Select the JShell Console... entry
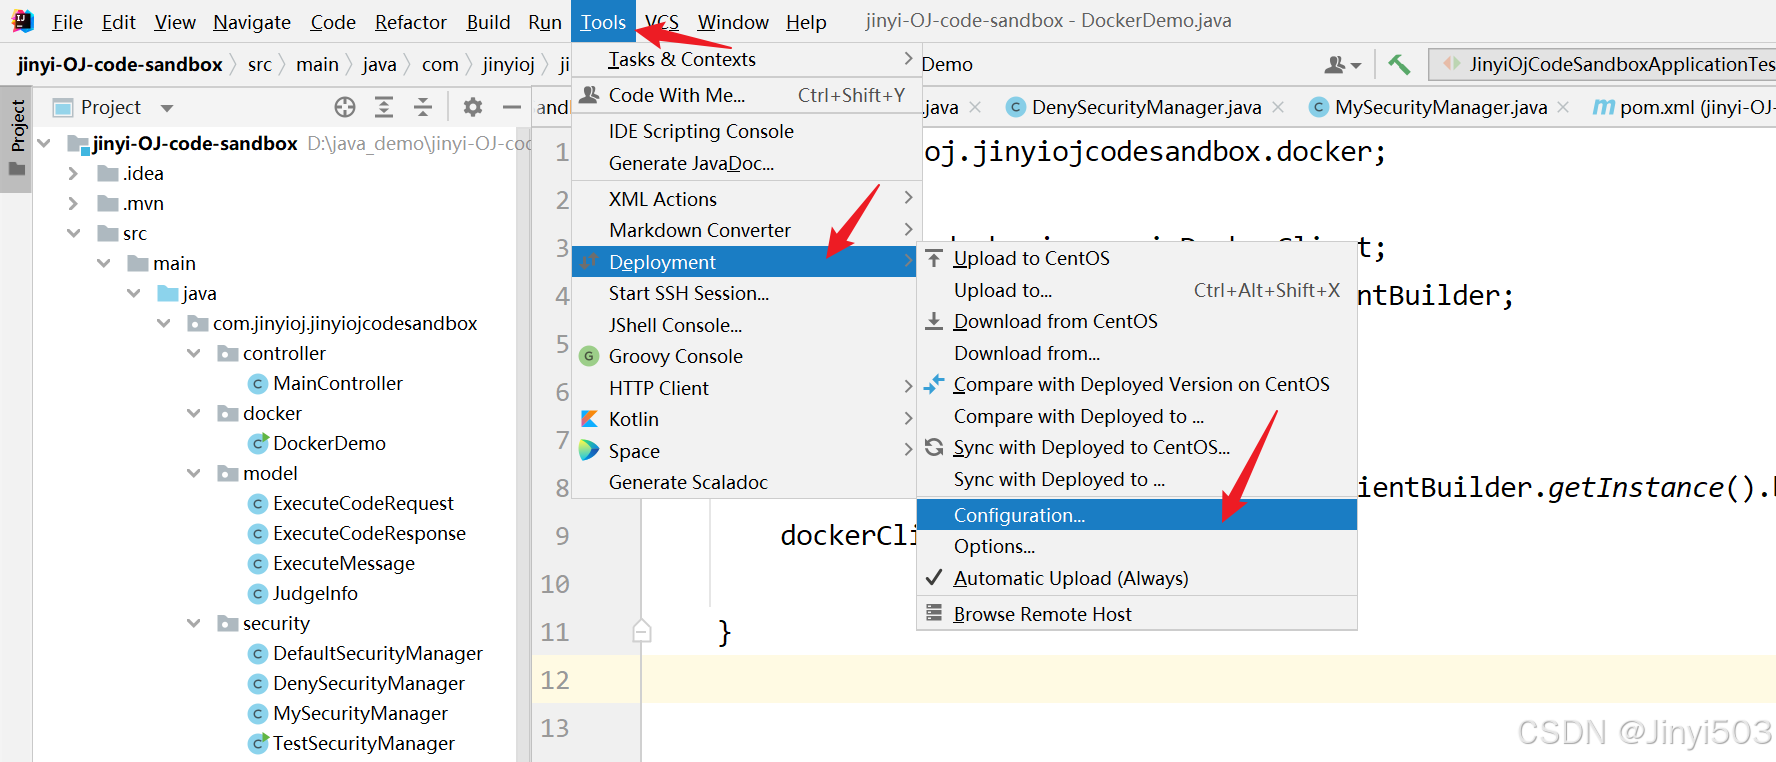The height and width of the screenshot is (762, 1776). 744,325
